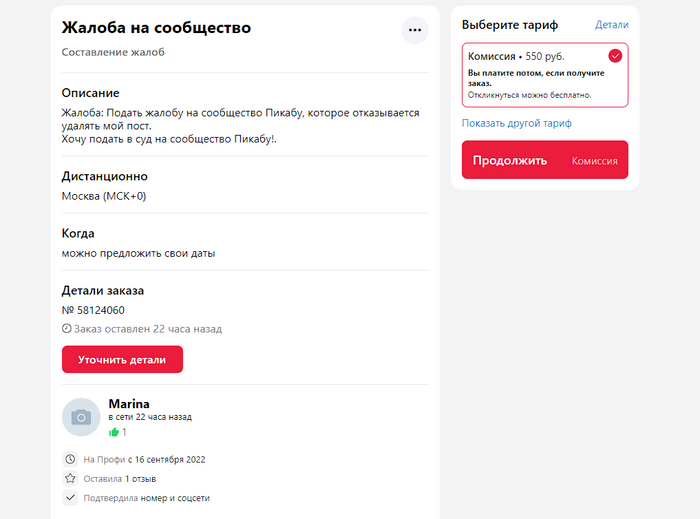Image resolution: width=700 pixels, height=519 pixels.
Task: Click clock icon next to "На Профи" date
Action: (70, 459)
